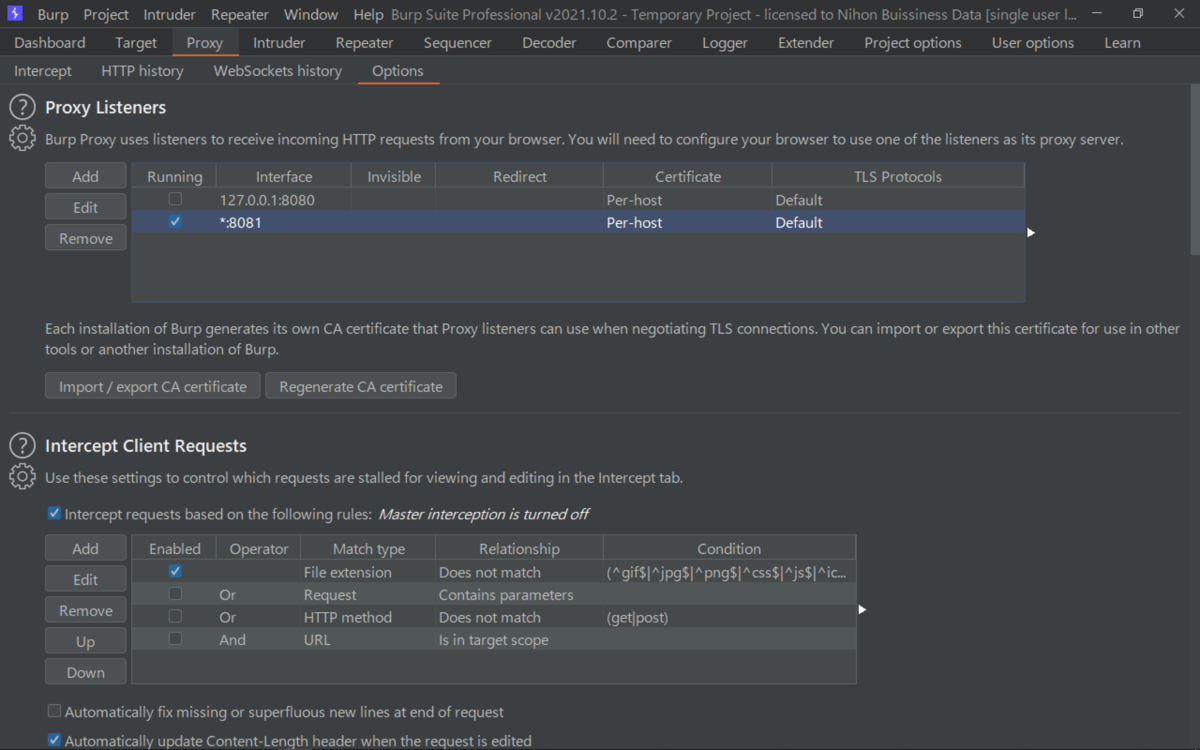Select the Options sub-tab
The image size is (1200, 750).
398,71
